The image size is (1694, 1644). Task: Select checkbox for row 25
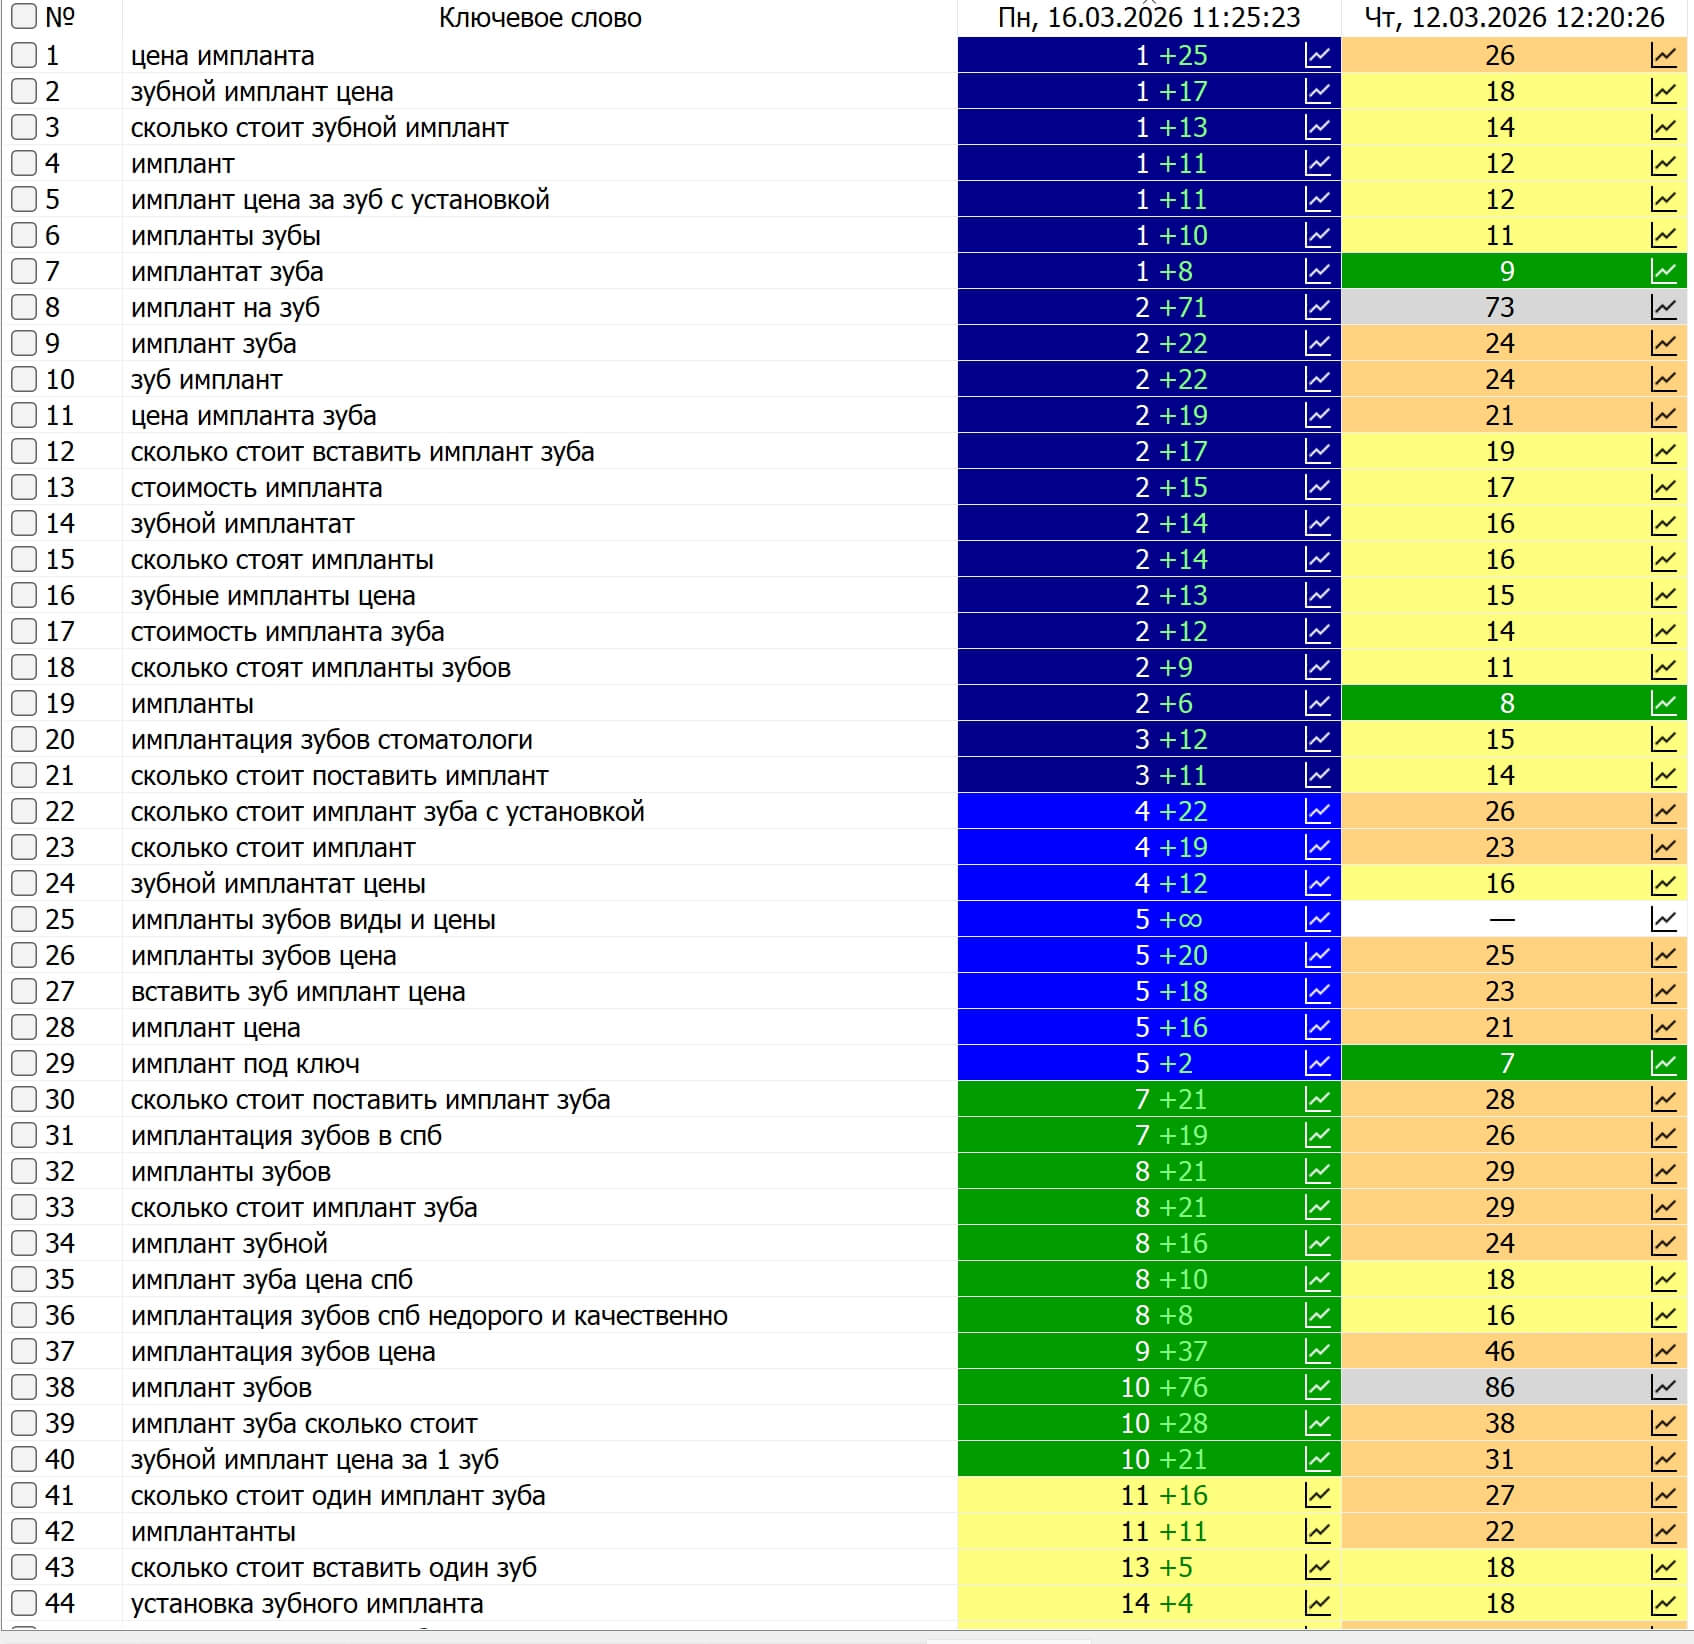(x=24, y=920)
